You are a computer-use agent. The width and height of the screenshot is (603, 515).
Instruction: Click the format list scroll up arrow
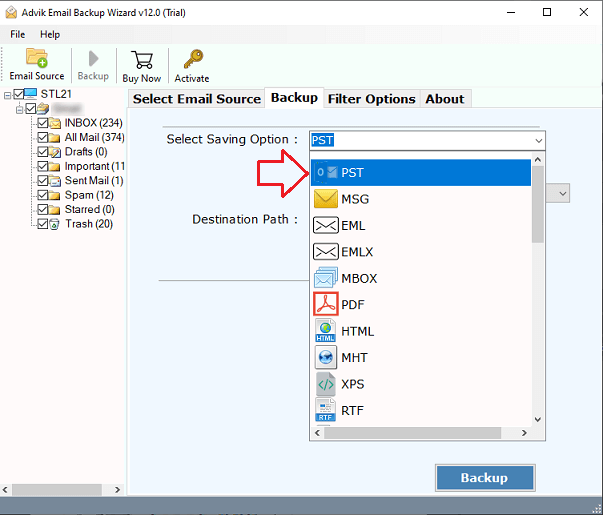coord(538,159)
